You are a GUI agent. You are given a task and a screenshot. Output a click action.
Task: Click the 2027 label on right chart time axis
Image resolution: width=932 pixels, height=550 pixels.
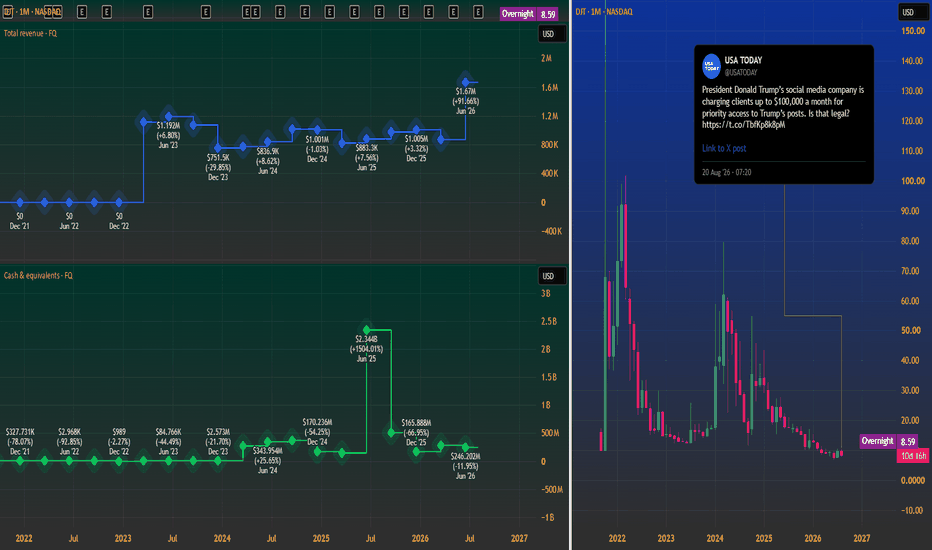pos(861,538)
